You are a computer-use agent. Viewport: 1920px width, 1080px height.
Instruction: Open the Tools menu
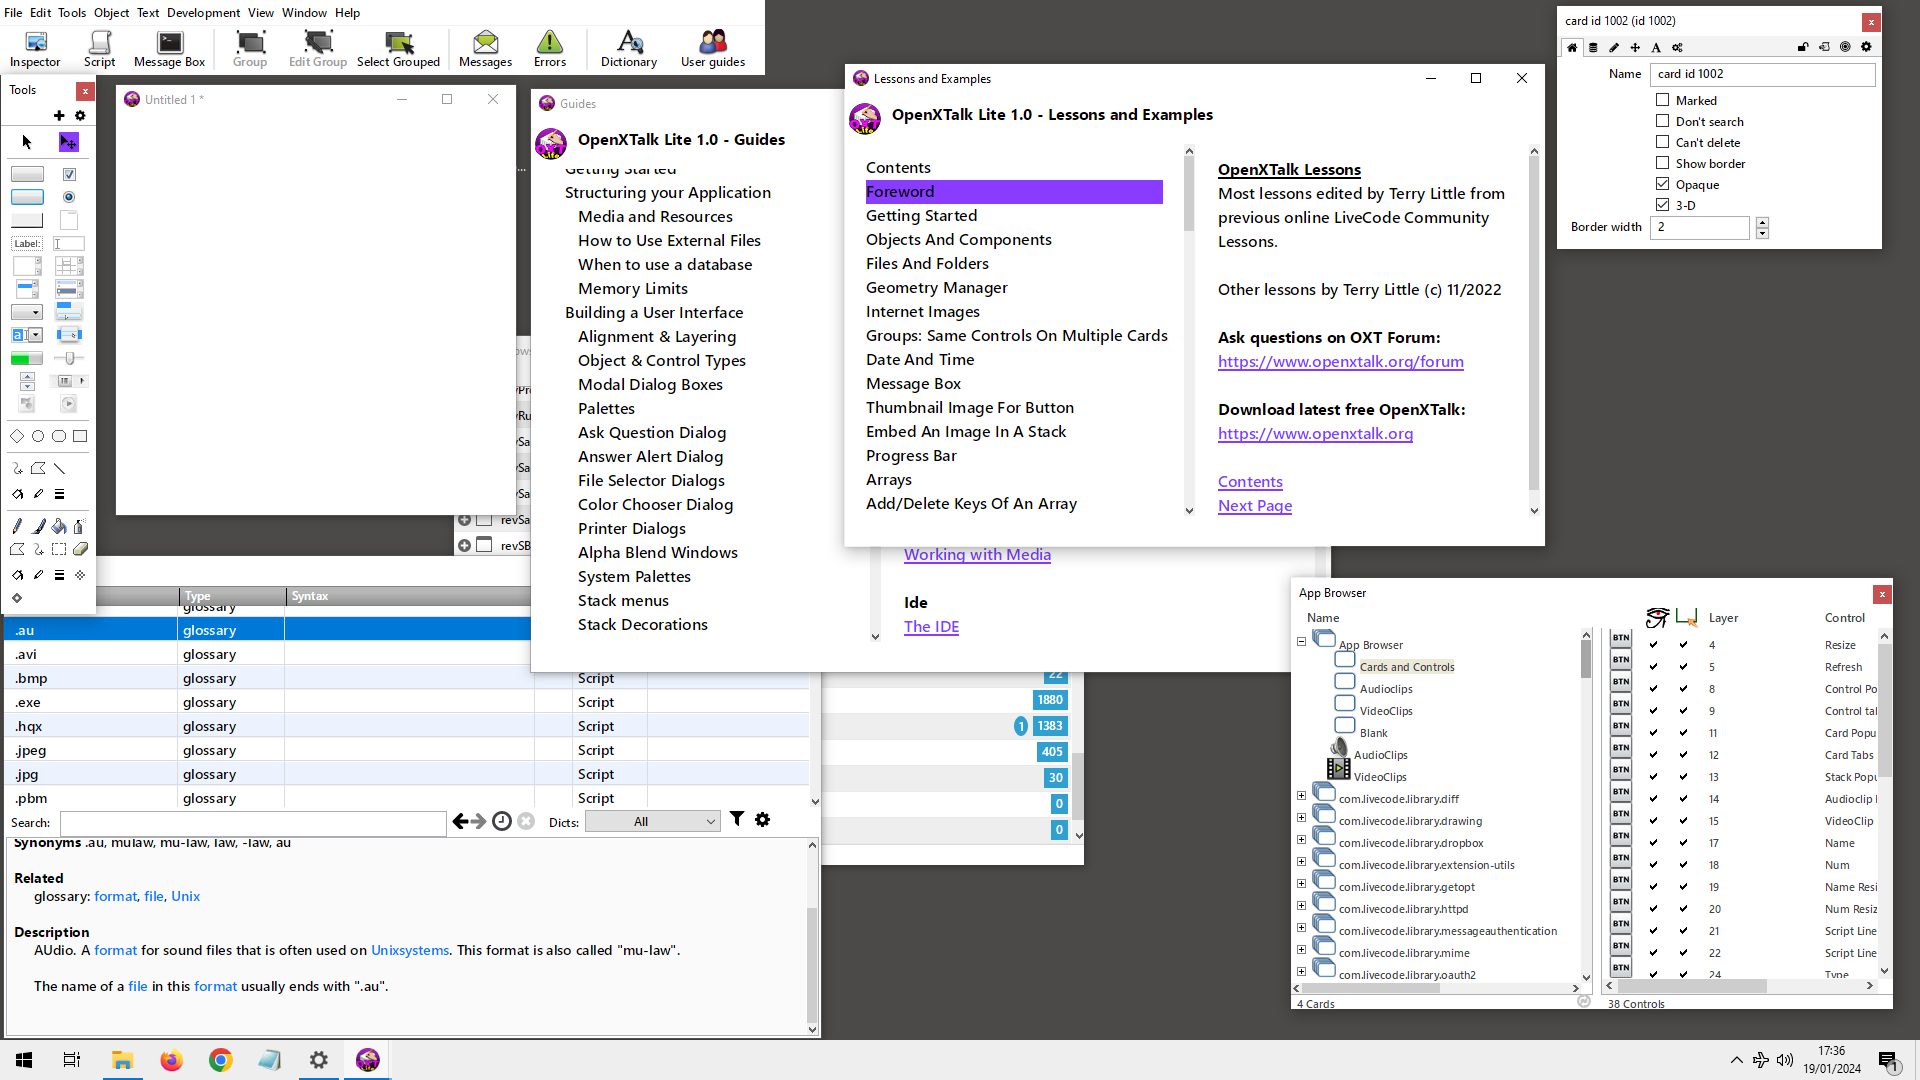click(72, 12)
